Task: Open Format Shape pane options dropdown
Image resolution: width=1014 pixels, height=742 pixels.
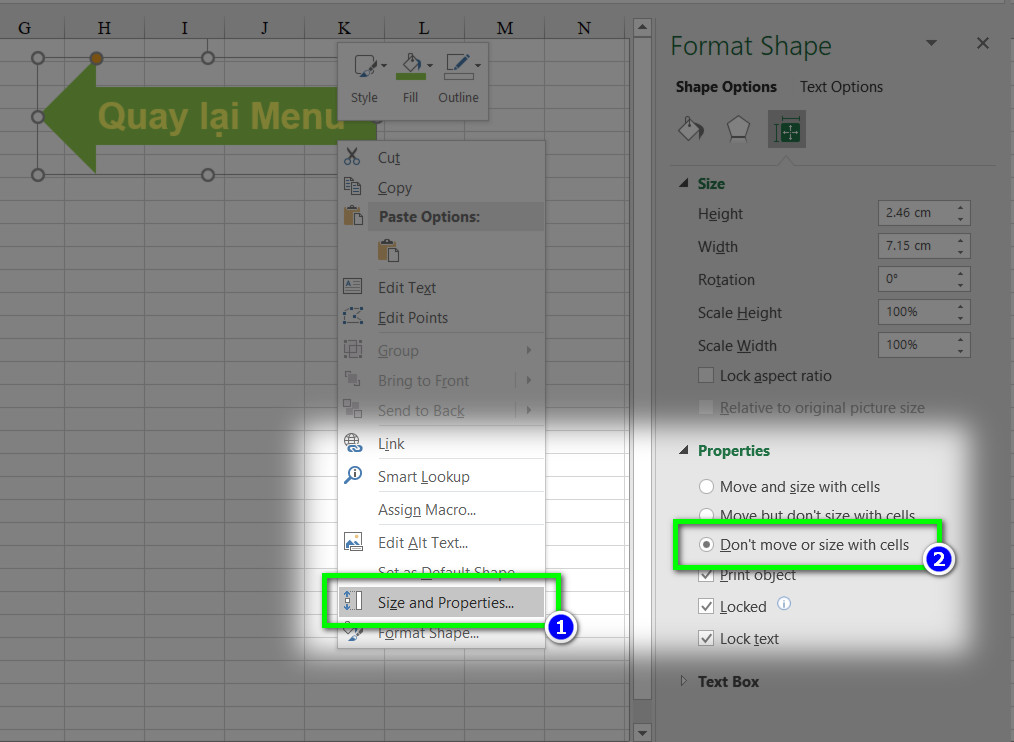Action: (931, 43)
